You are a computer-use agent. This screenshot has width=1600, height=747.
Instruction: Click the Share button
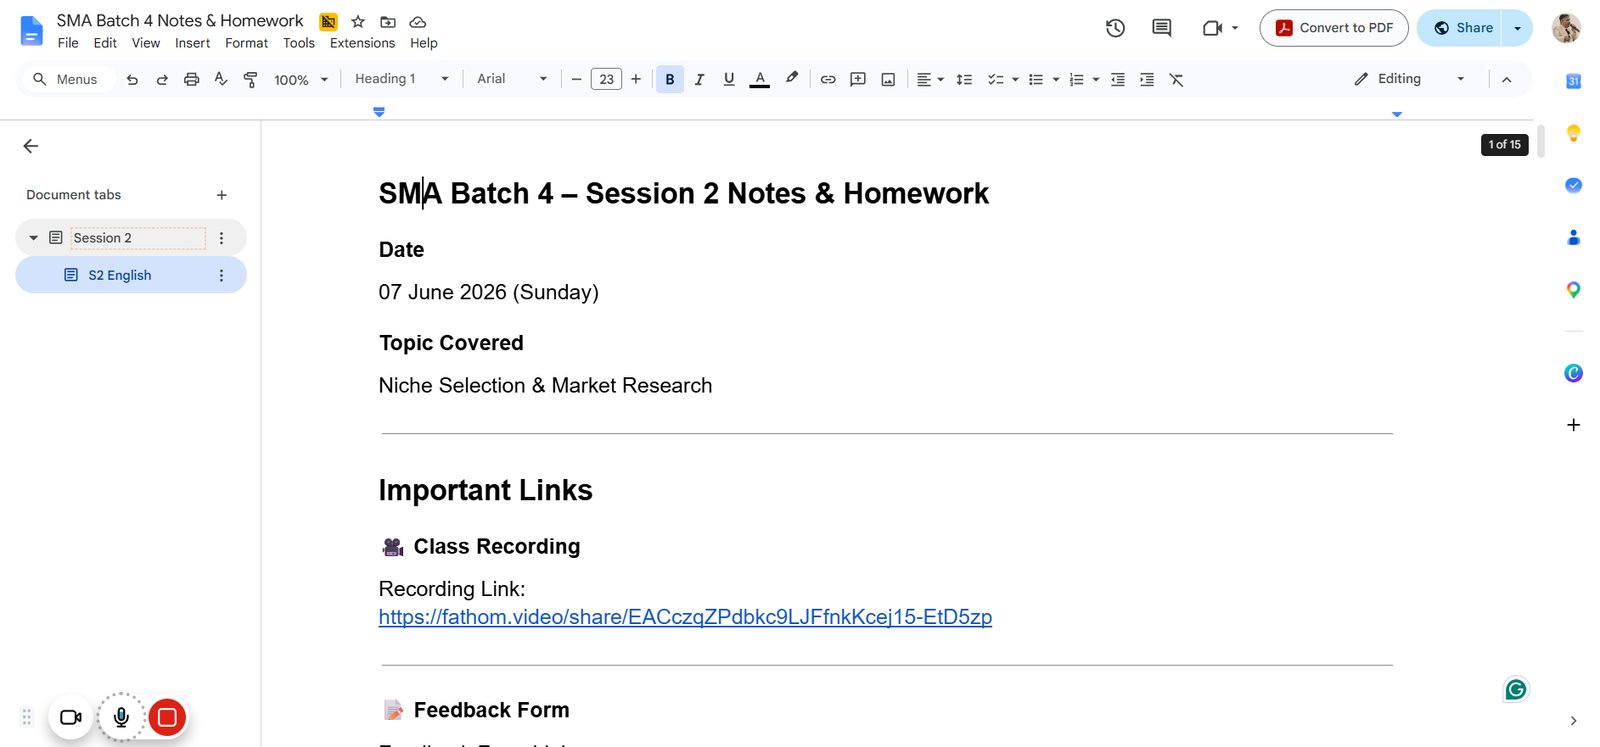click(1461, 28)
